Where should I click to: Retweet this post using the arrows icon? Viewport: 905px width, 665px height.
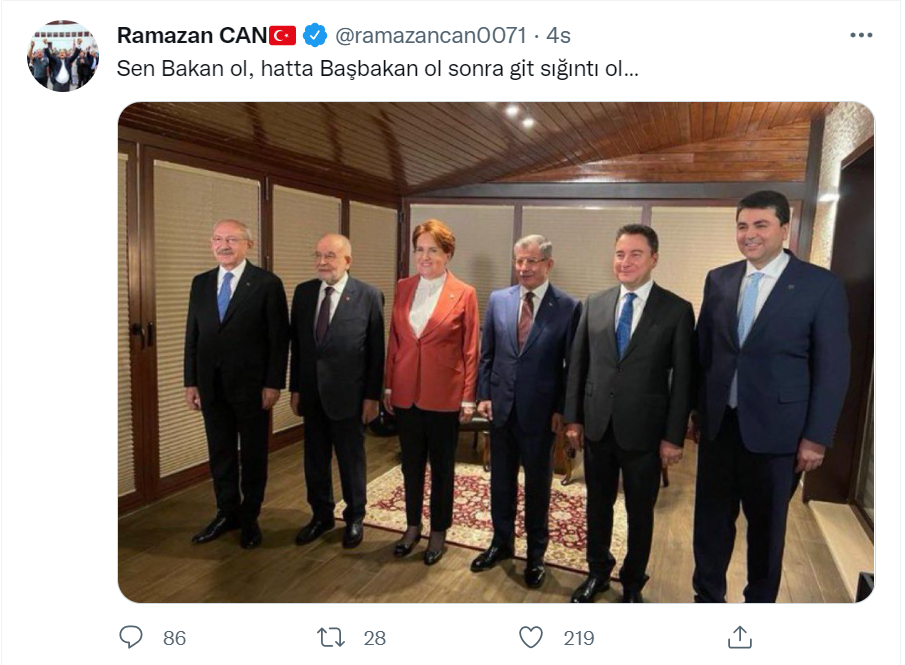click(x=331, y=638)
